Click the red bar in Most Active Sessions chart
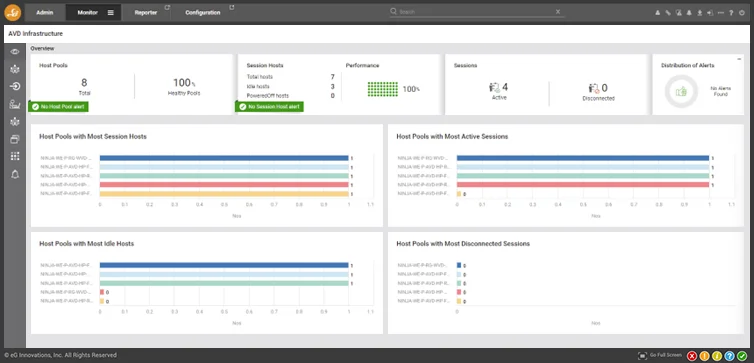This screenshot has width=754, height=363. 583,185
